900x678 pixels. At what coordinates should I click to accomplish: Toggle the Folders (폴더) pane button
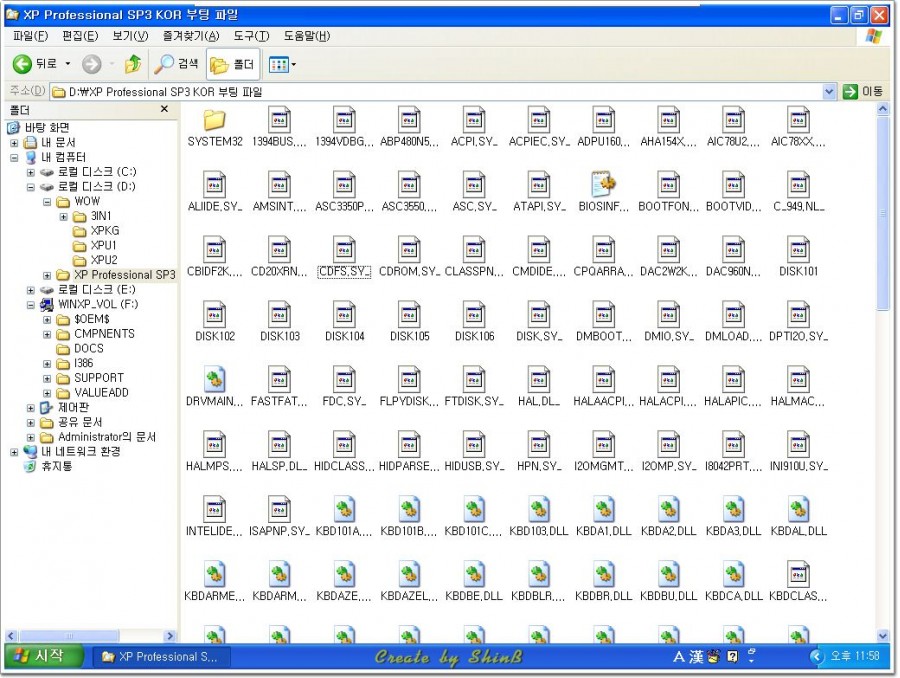232,64
